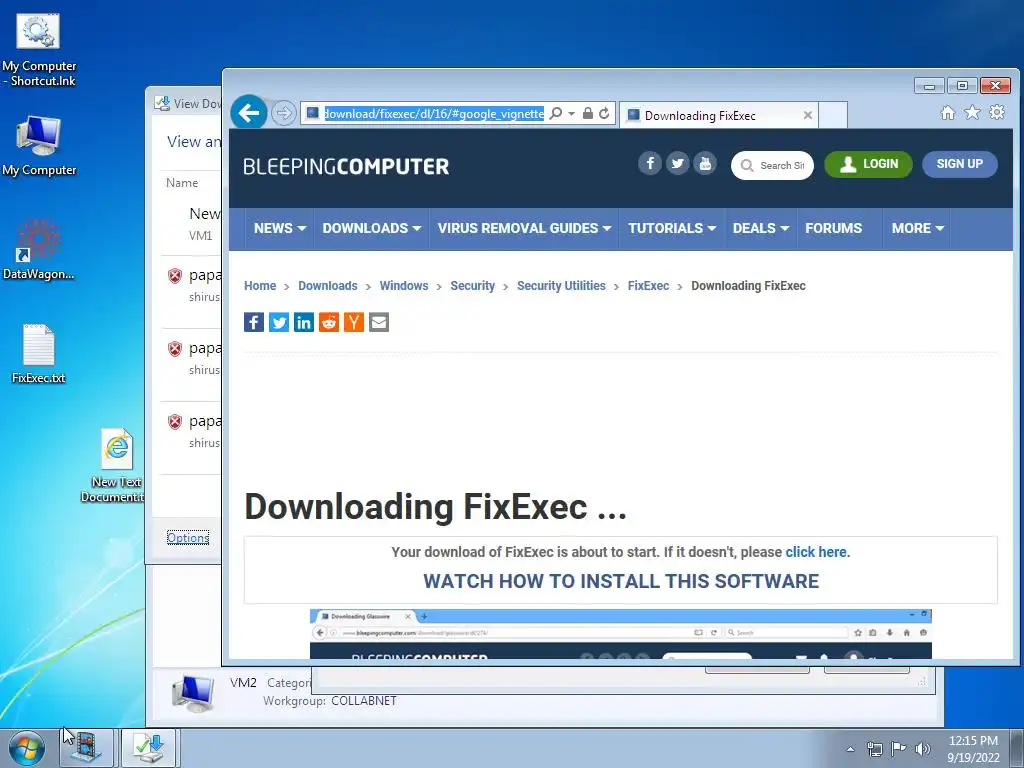Select DataWagon desktop shortcut icon
This screenshot has width=1024, height=768.
[x=39, y=250]
